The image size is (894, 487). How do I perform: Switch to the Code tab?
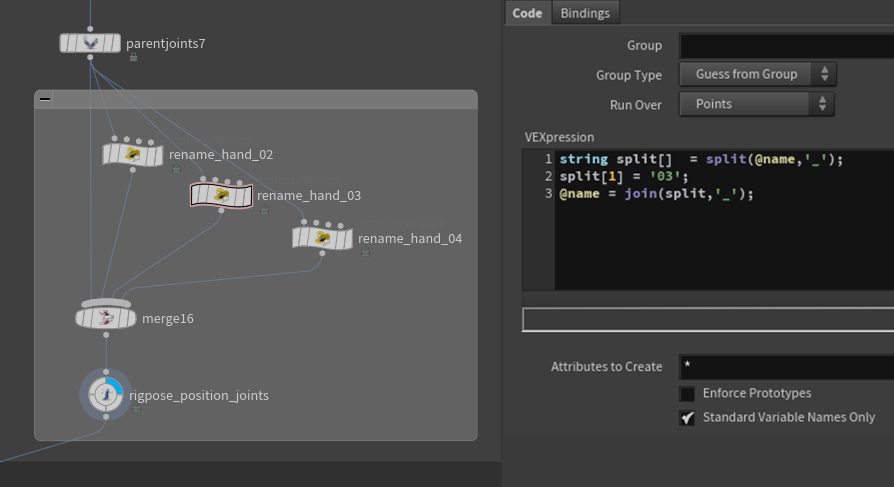coord(527,12)
